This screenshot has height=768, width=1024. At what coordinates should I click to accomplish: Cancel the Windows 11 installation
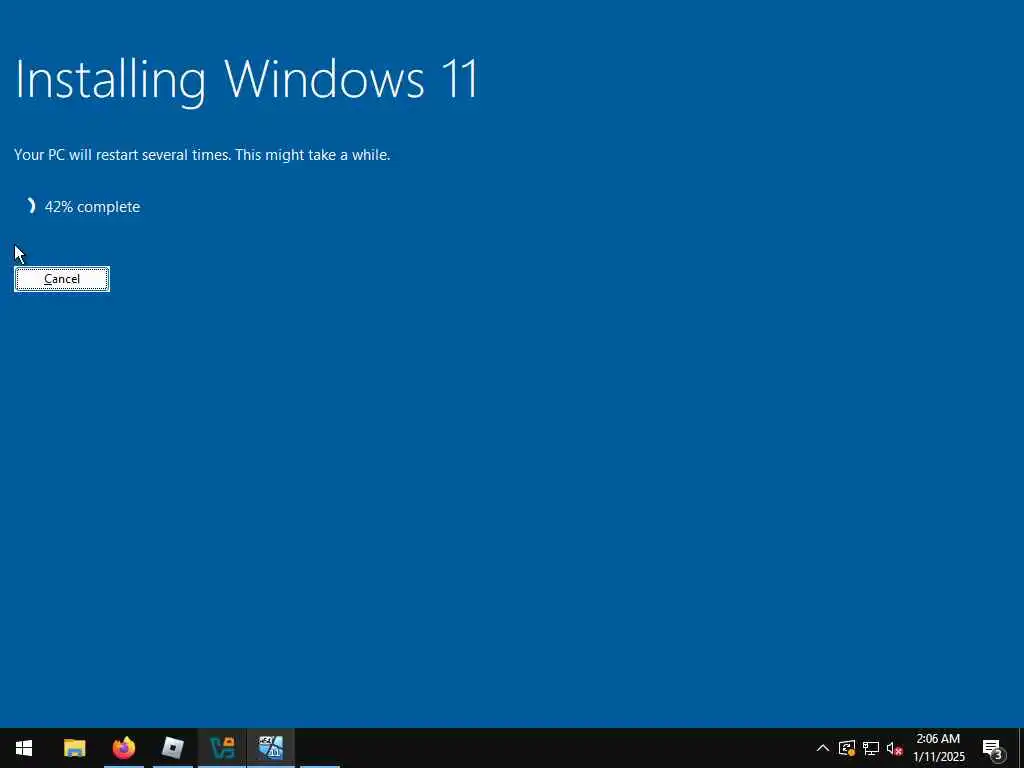pos(62,279)
